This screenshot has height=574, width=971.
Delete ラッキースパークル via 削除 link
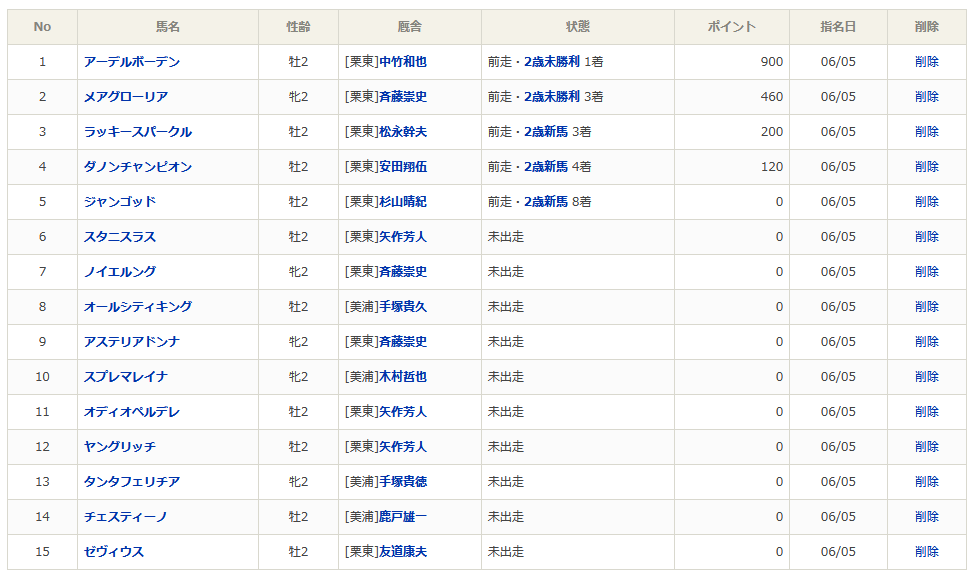pos(927,132)
